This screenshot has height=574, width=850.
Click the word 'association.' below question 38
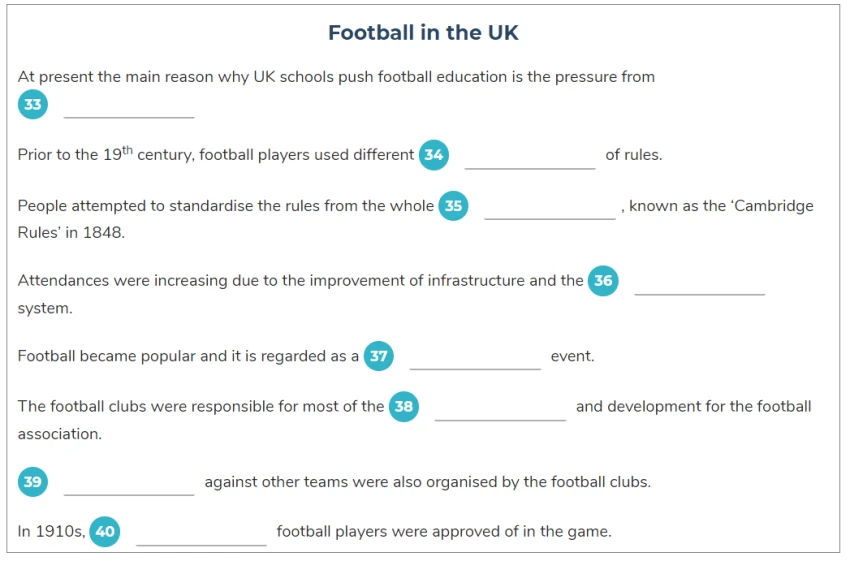tap(60, 434)
